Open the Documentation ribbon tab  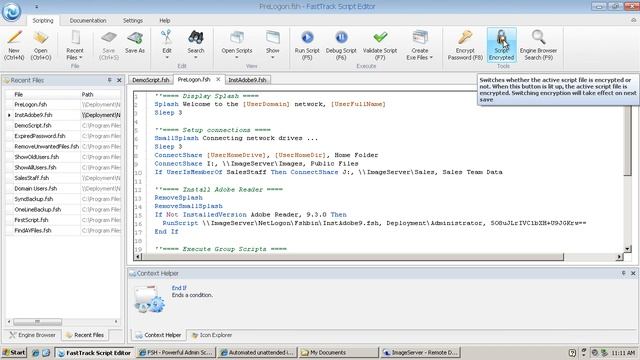pos(88,20)
